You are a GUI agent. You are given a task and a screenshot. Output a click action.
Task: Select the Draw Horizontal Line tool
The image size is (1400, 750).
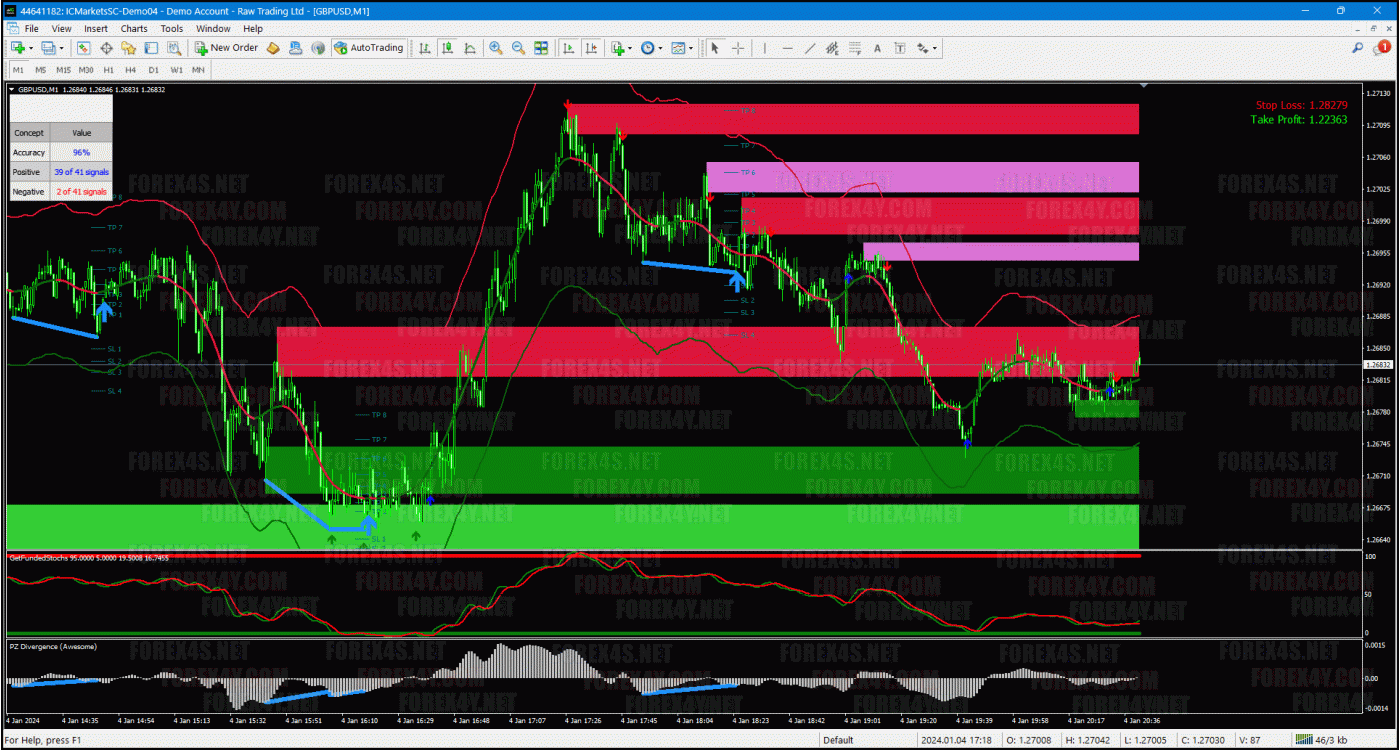click(x=787, y=47)
